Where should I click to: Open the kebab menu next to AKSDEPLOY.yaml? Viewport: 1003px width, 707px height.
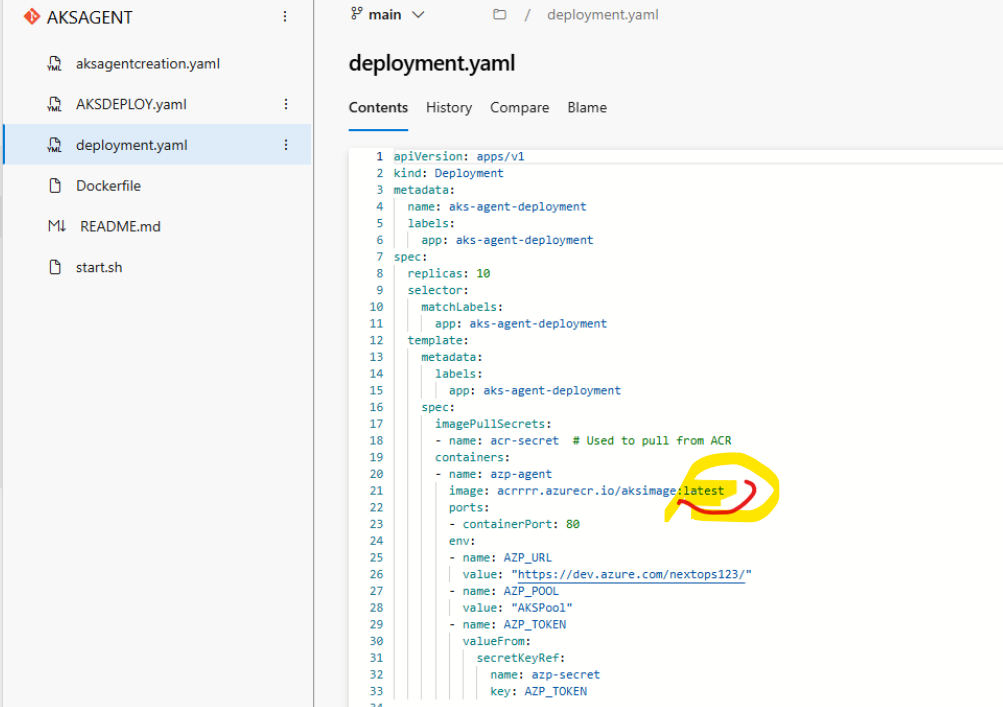tap(286, 103)
